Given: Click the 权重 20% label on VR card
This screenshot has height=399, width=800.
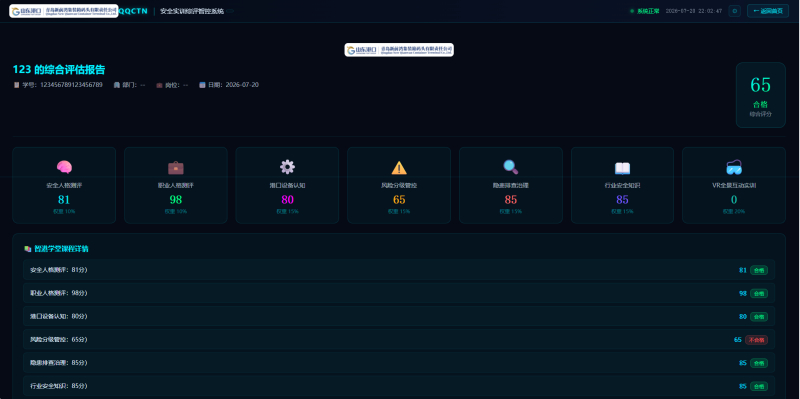Looking at the screenshot, I should pos(734,211).
